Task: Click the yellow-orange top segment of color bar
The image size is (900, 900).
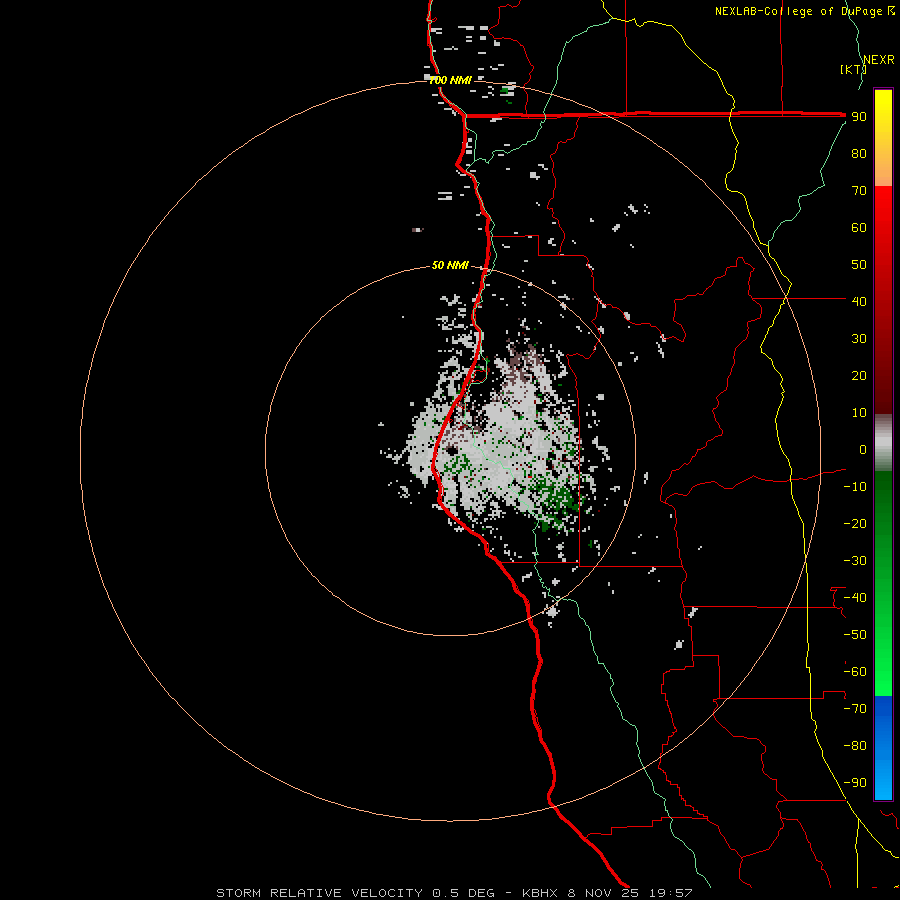Action: (883, 138)
